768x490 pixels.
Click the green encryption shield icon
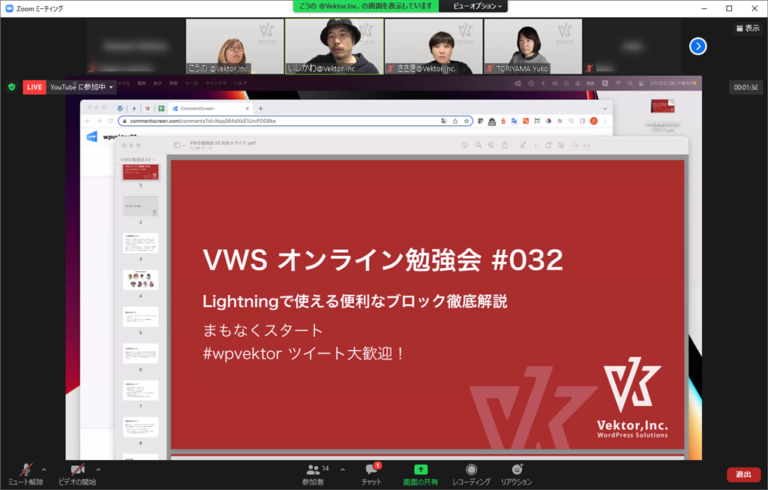12,87
